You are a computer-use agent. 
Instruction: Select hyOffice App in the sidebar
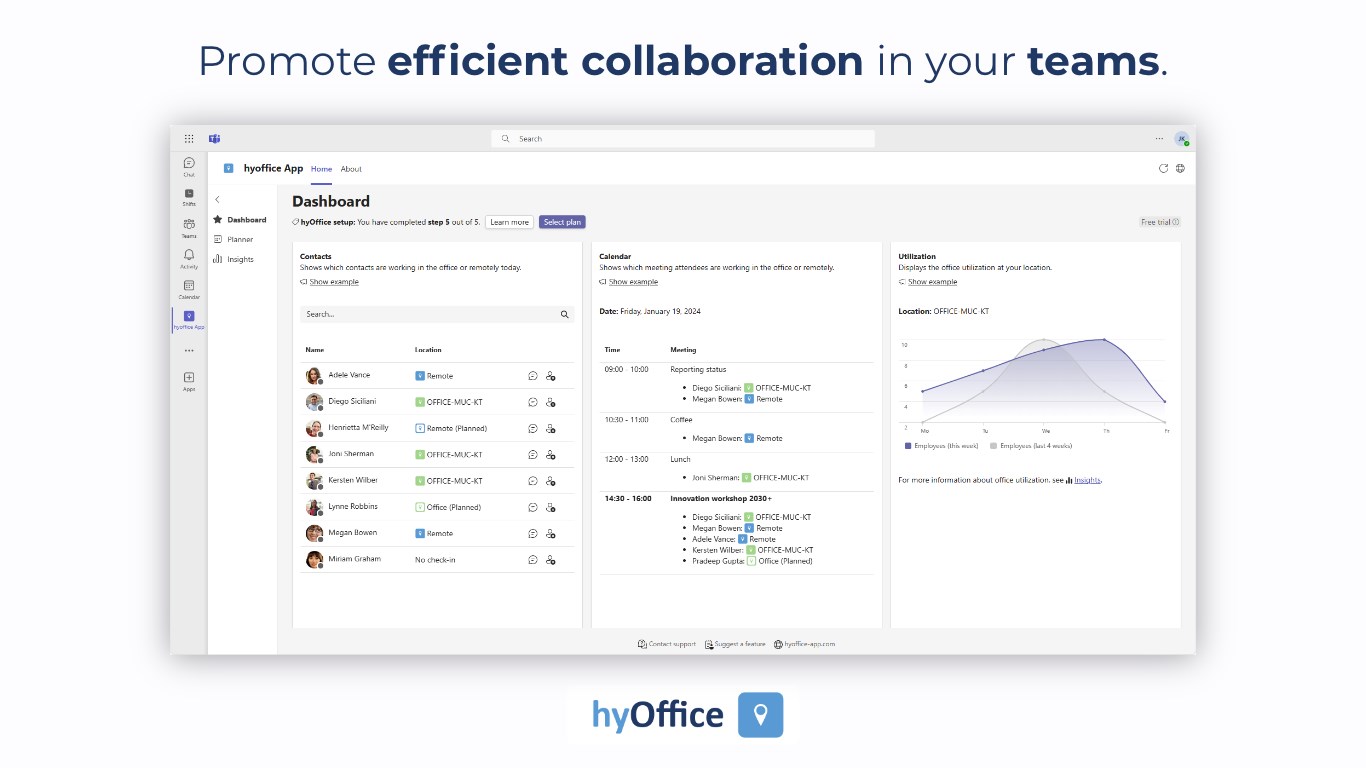[x=189, y=319]
